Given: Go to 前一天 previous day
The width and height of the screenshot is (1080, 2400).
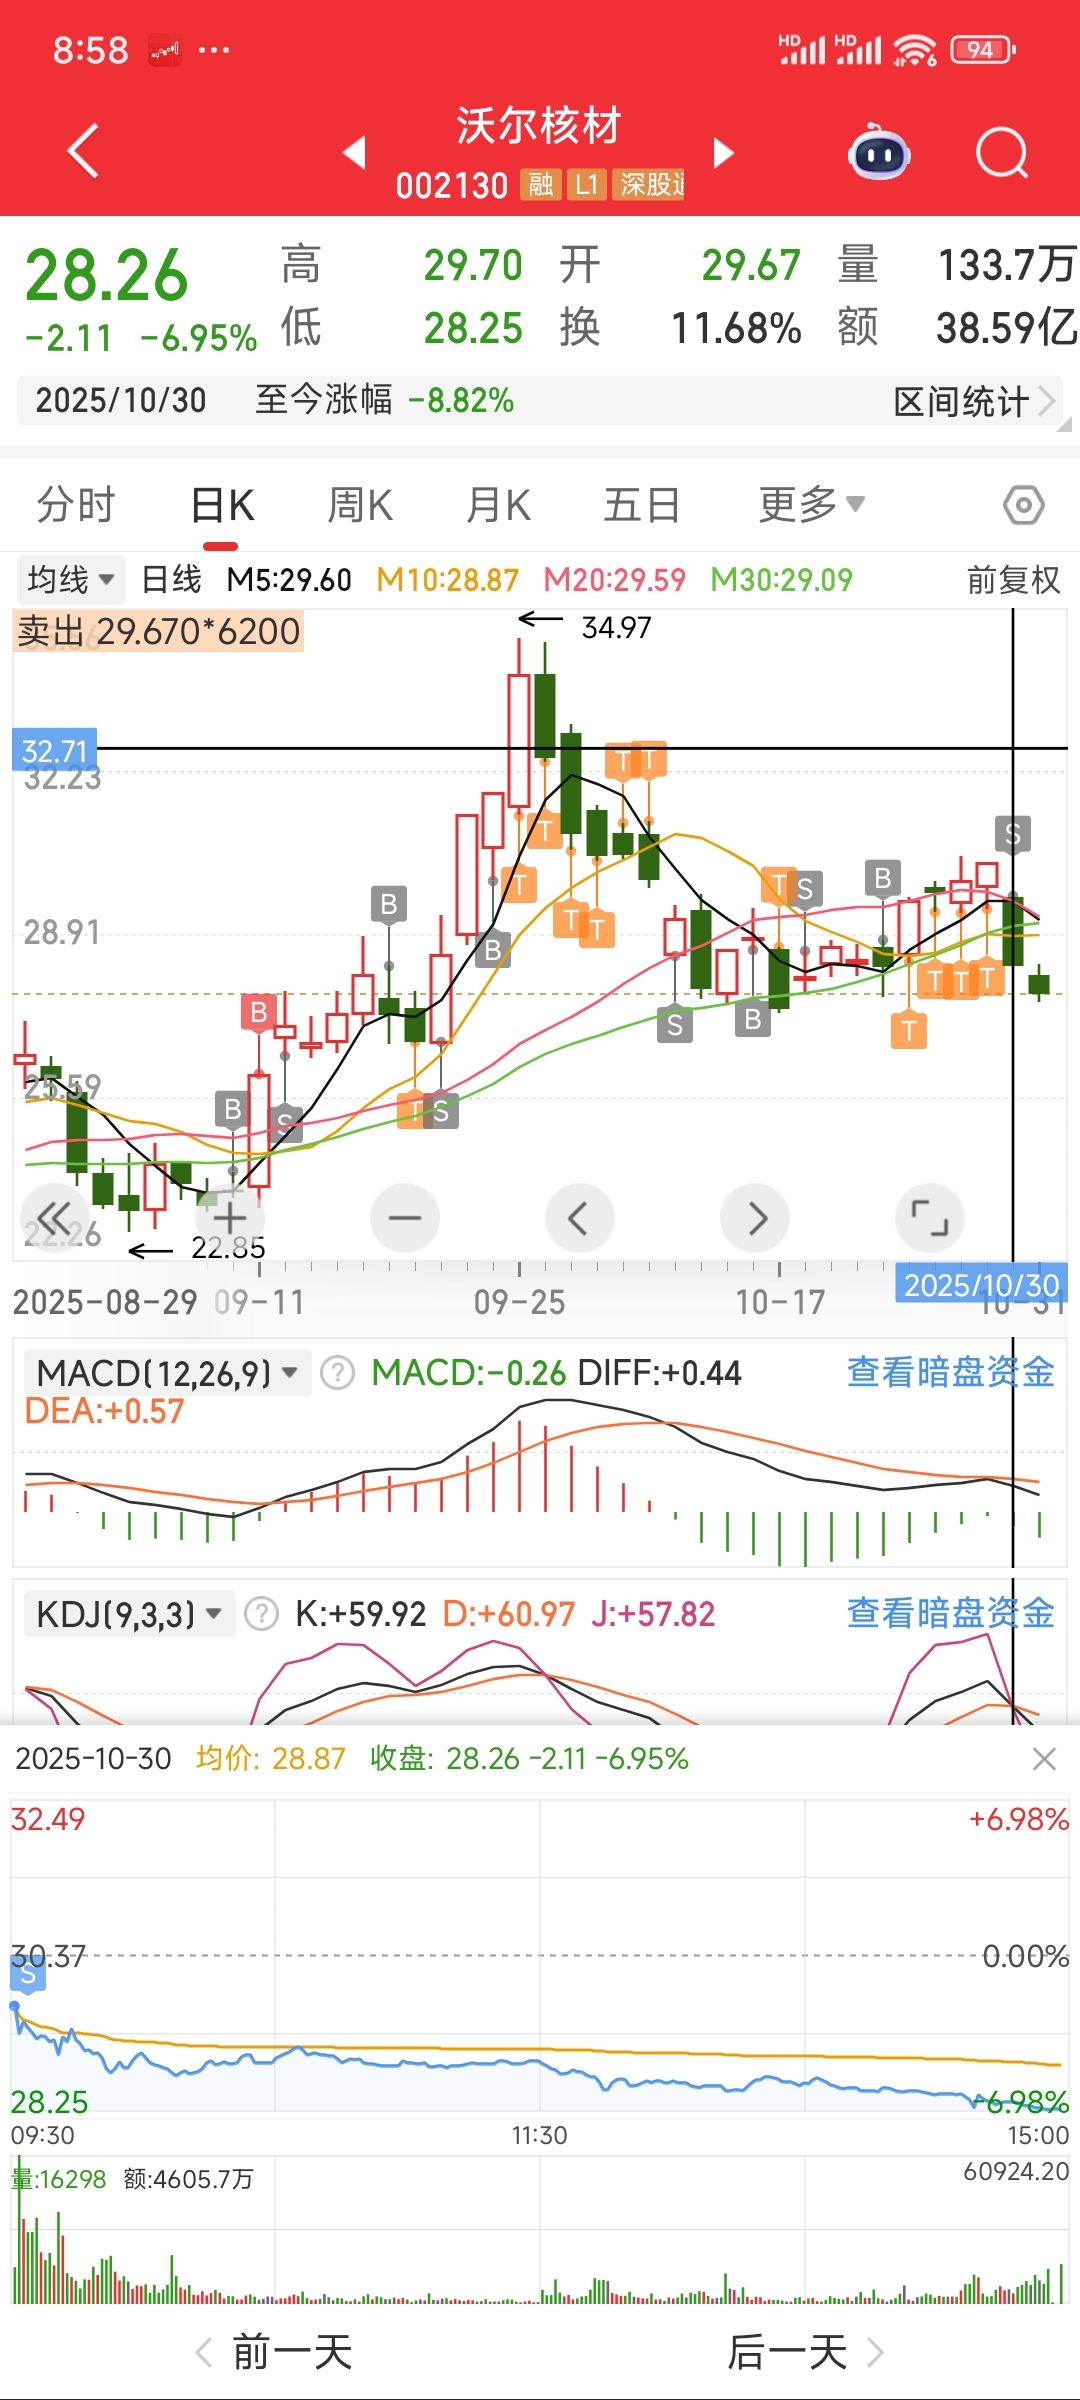Looking at the screenshot, I should (274, 2352).
